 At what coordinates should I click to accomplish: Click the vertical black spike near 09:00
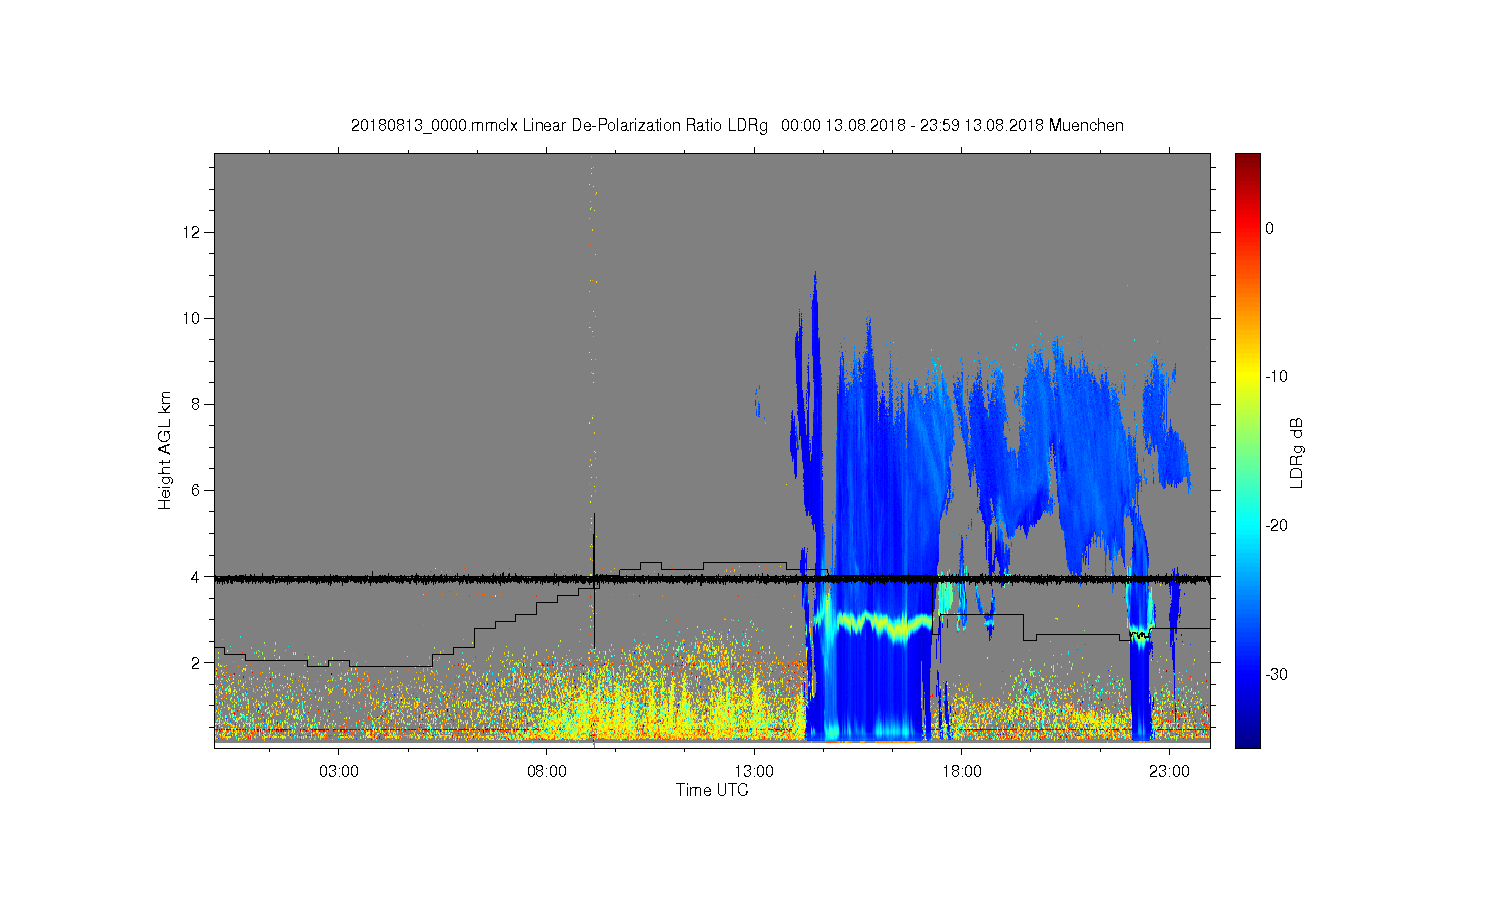tap(594, 580)
